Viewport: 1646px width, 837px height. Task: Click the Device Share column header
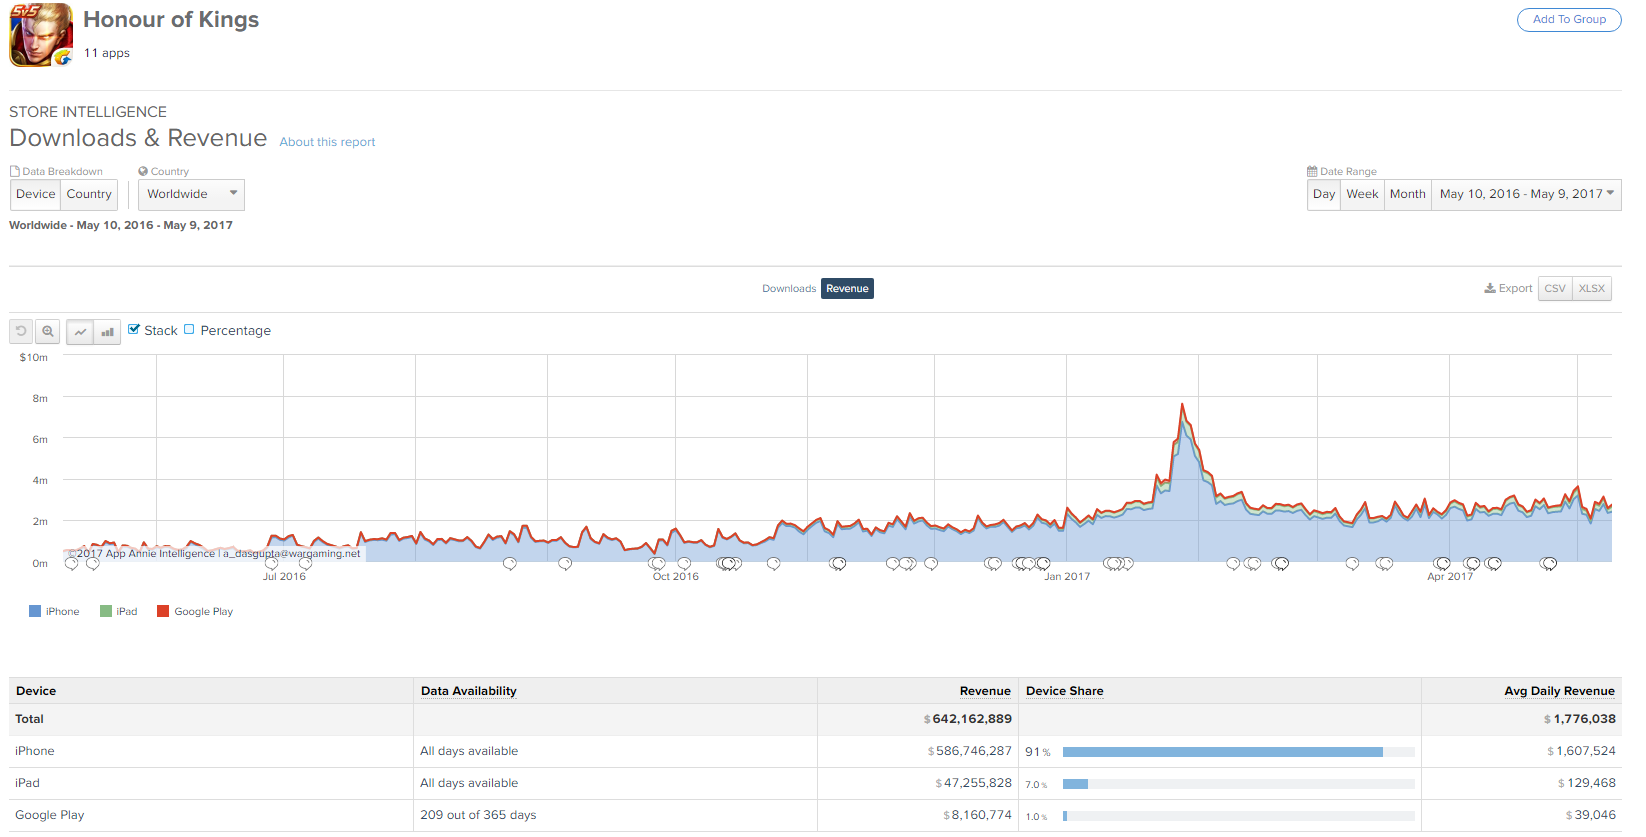pos(1065,691)
